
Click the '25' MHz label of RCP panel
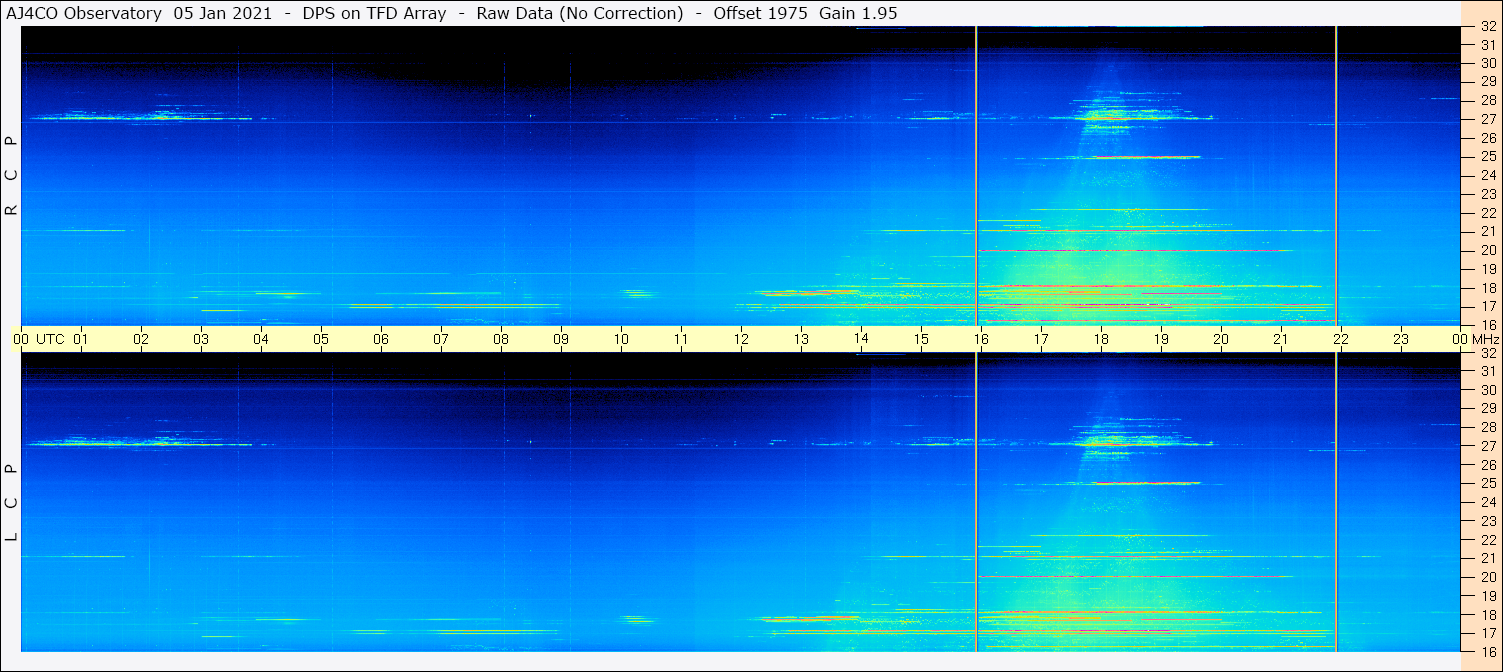coord(1488,156)
